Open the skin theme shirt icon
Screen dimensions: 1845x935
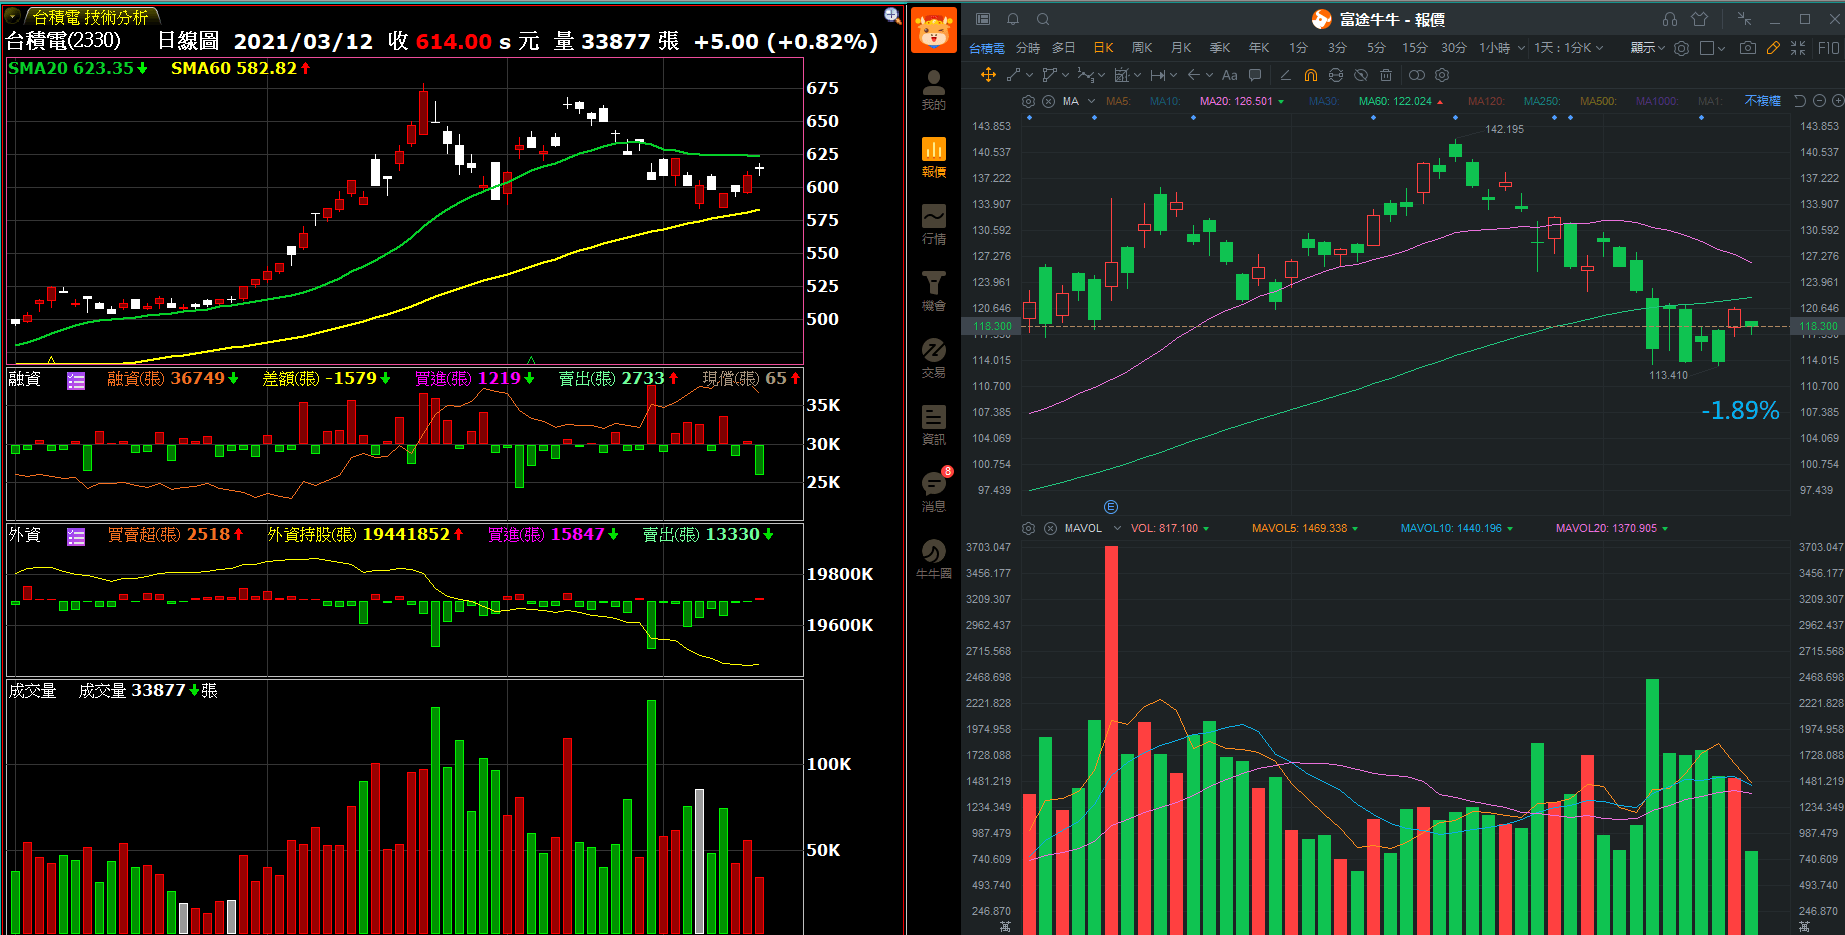pyautogui.click(x=1700, y=19)
